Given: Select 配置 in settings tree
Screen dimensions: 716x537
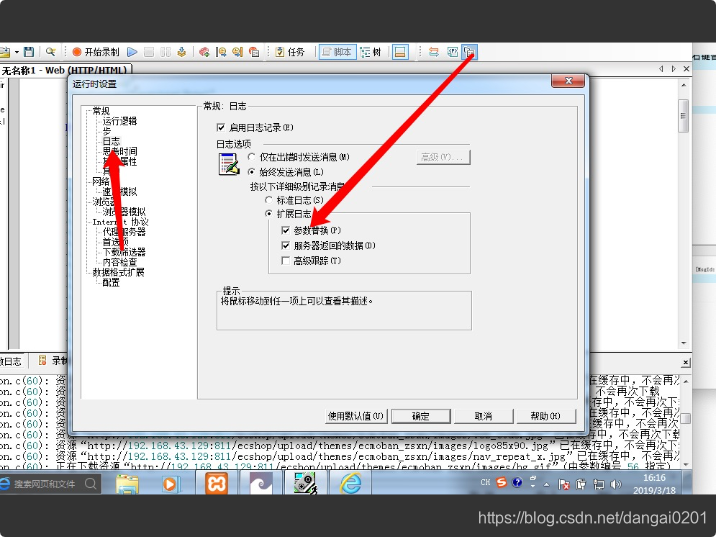Looking at the screenshot, I should click(111, 283).
